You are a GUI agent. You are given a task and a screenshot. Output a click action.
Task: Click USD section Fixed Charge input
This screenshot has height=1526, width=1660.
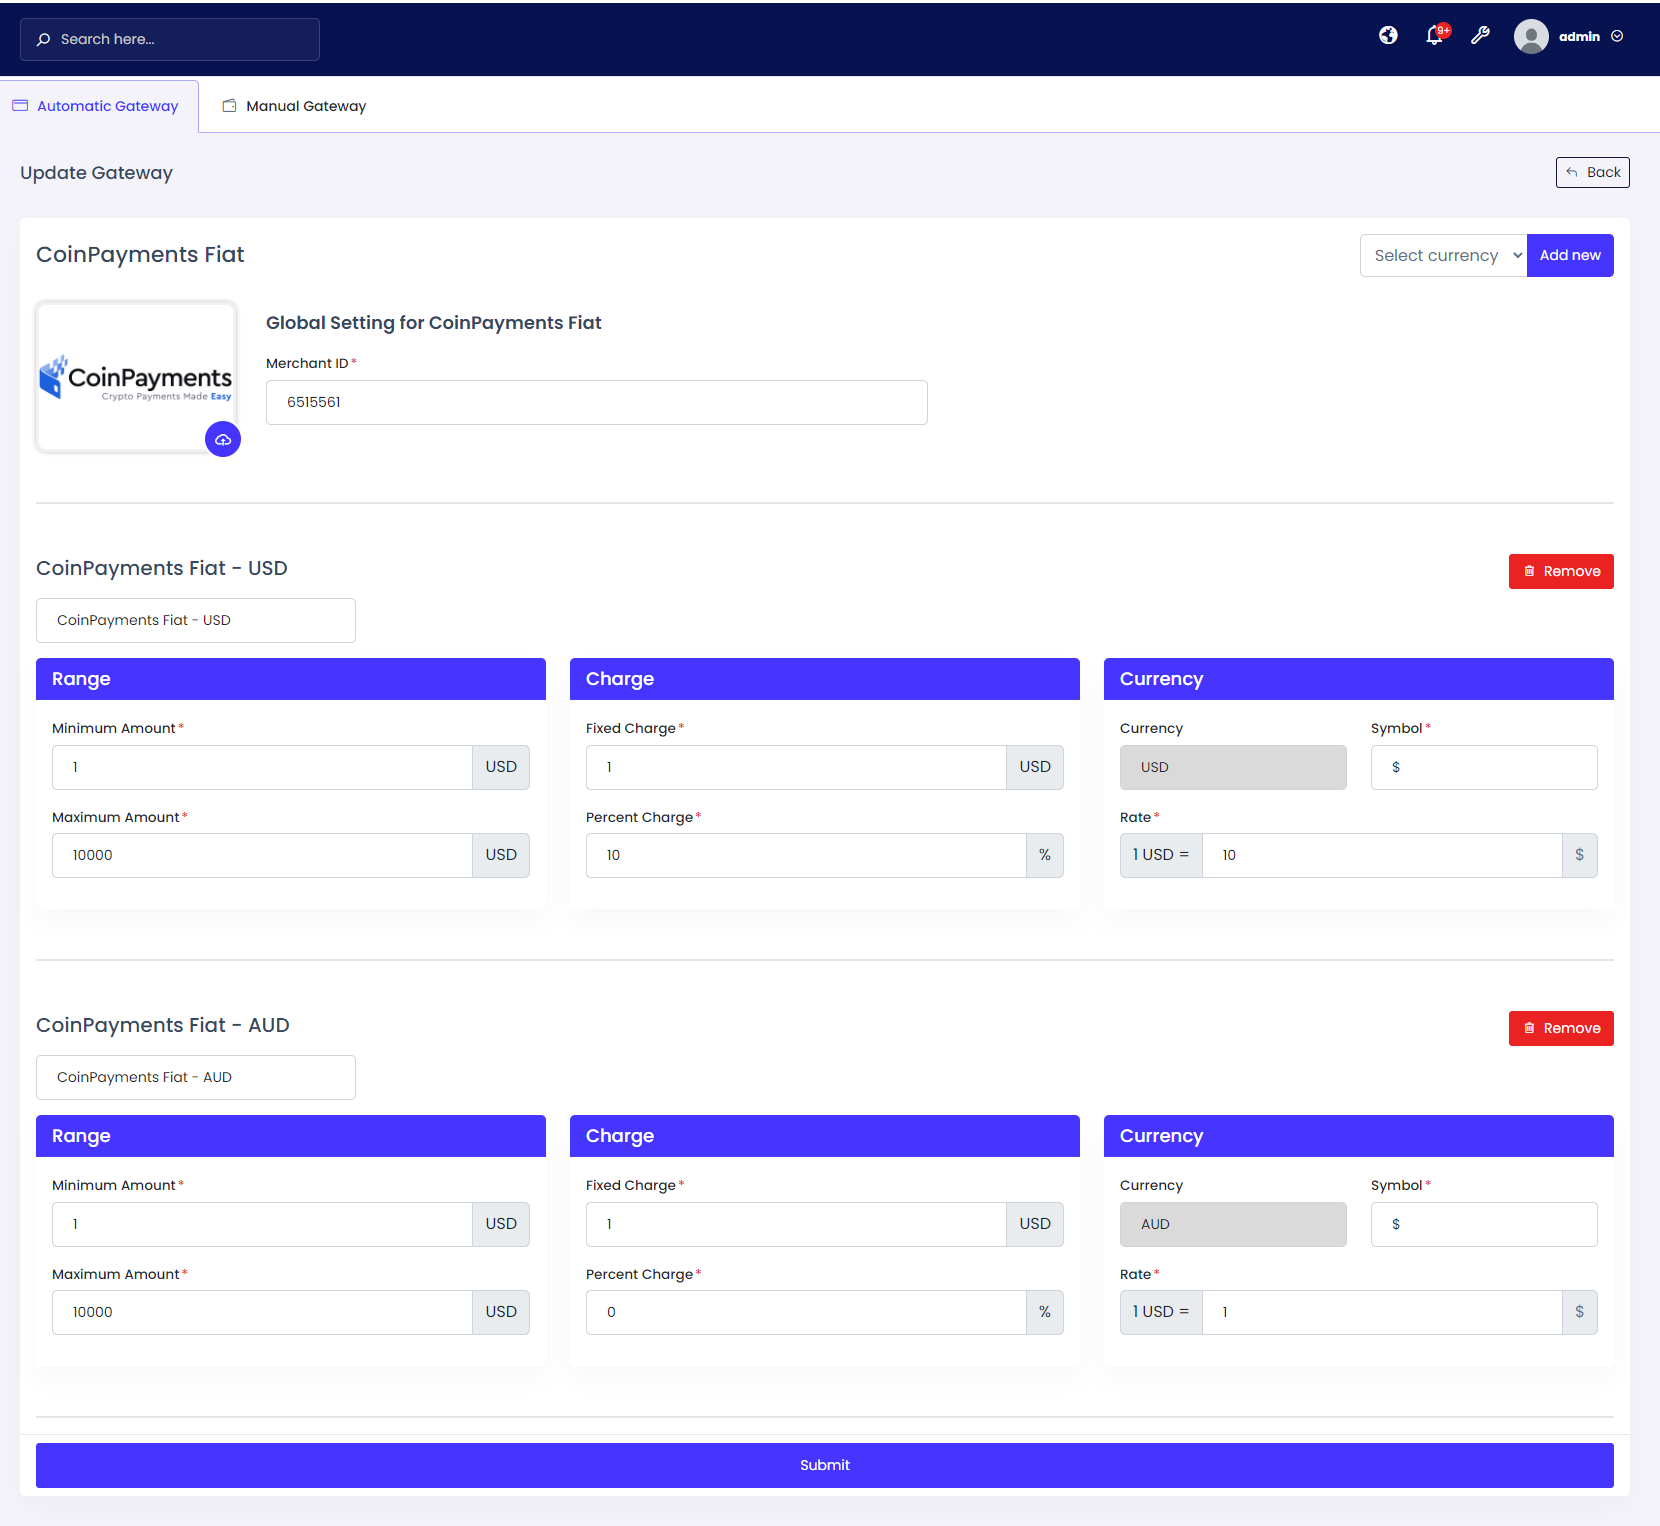click(796, 768)
